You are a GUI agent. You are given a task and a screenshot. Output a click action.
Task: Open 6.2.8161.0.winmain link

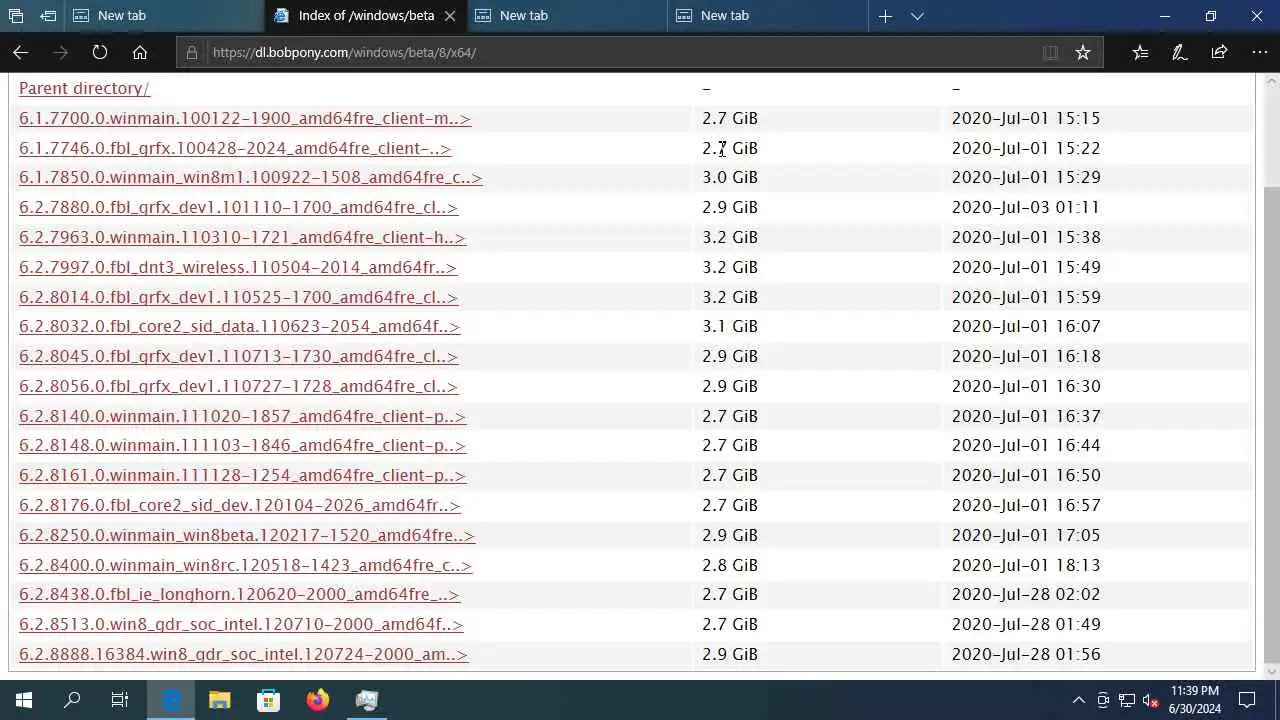pyautogui.click(x=242, y=475)
